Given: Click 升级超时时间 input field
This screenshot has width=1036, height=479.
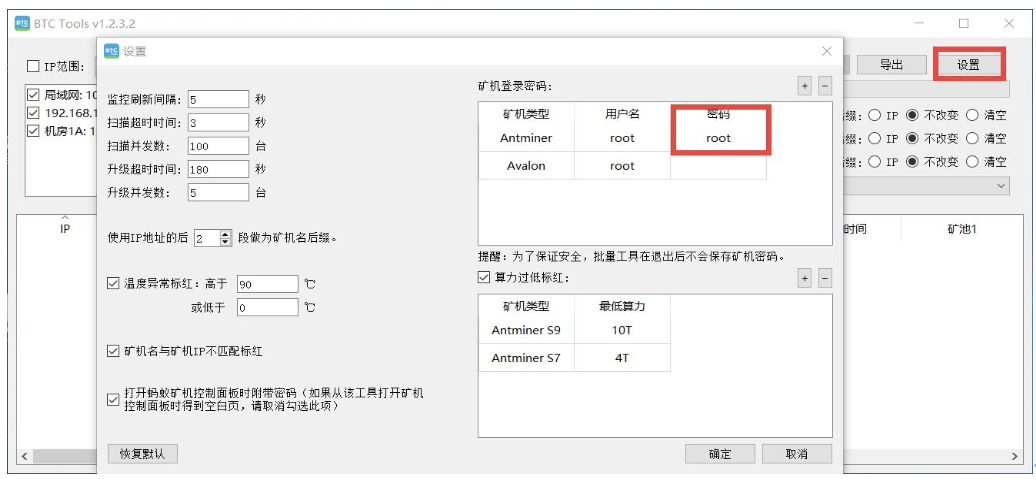Looking at the screenshot, I should click(218, 169).
